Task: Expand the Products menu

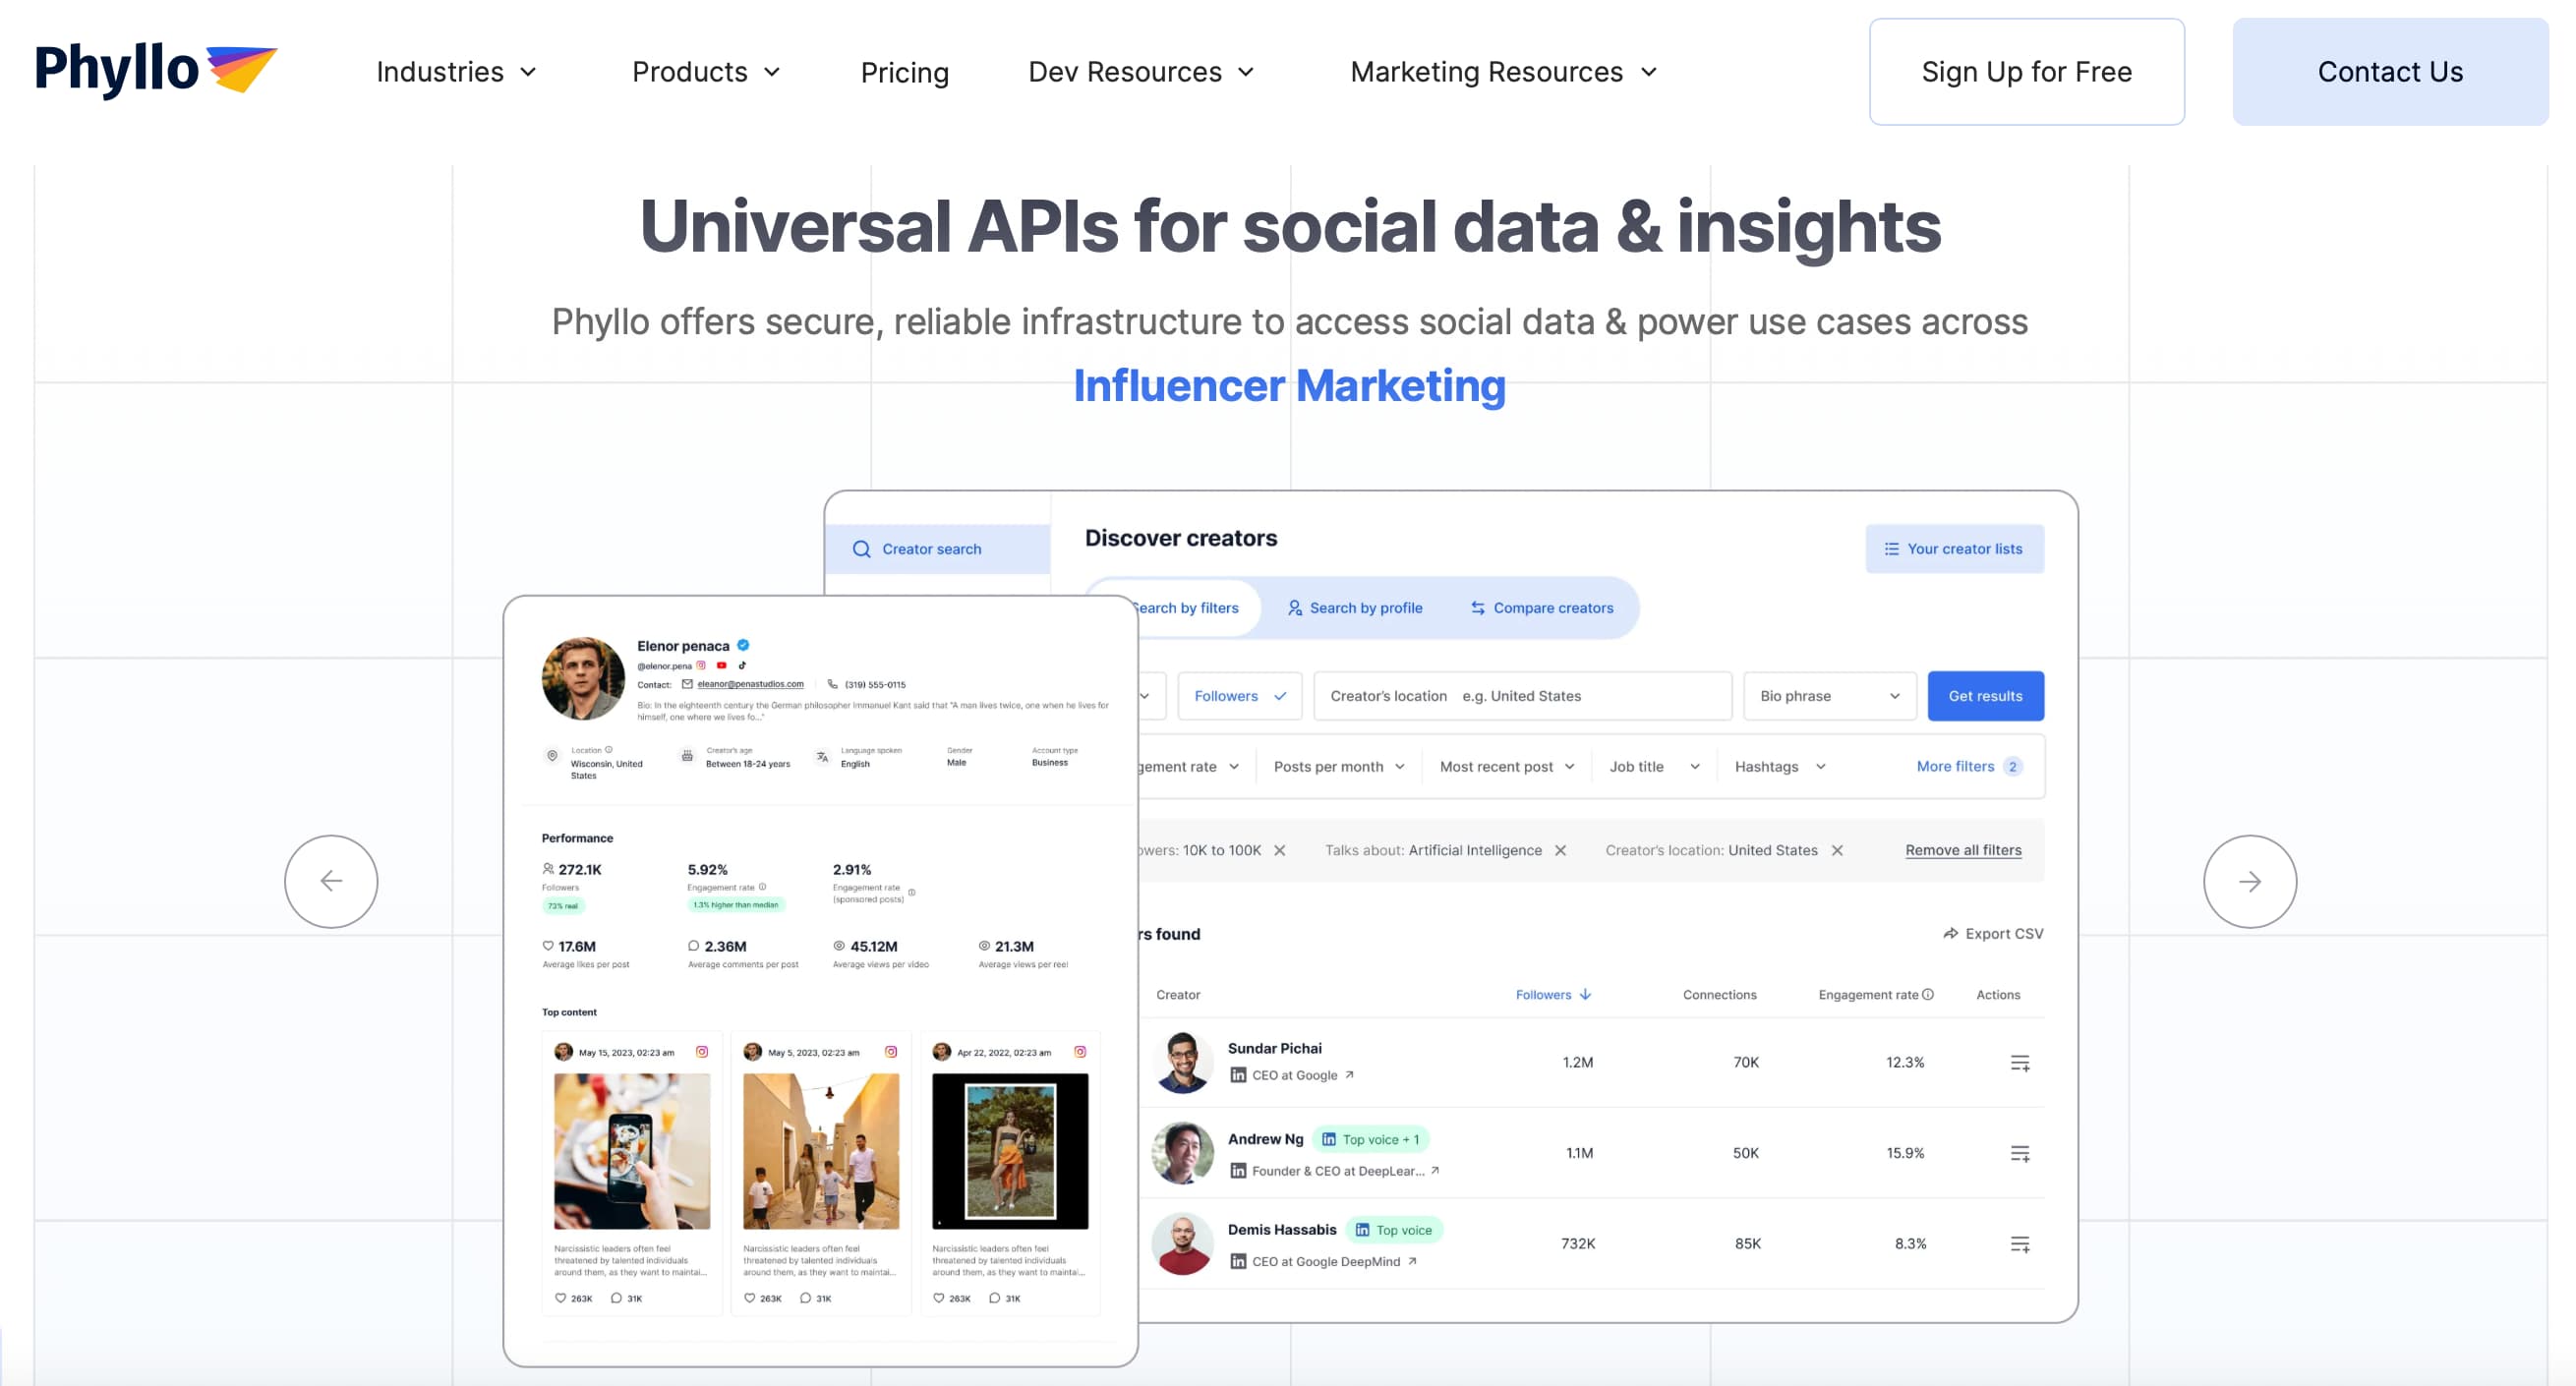Action: click(706, 72)
